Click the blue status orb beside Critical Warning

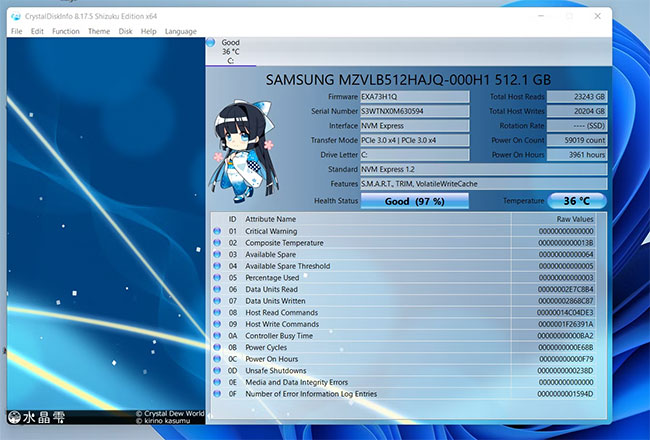218,231
